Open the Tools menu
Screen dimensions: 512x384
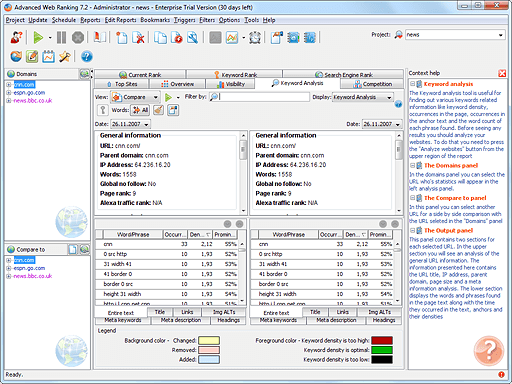tap(251, 20)
